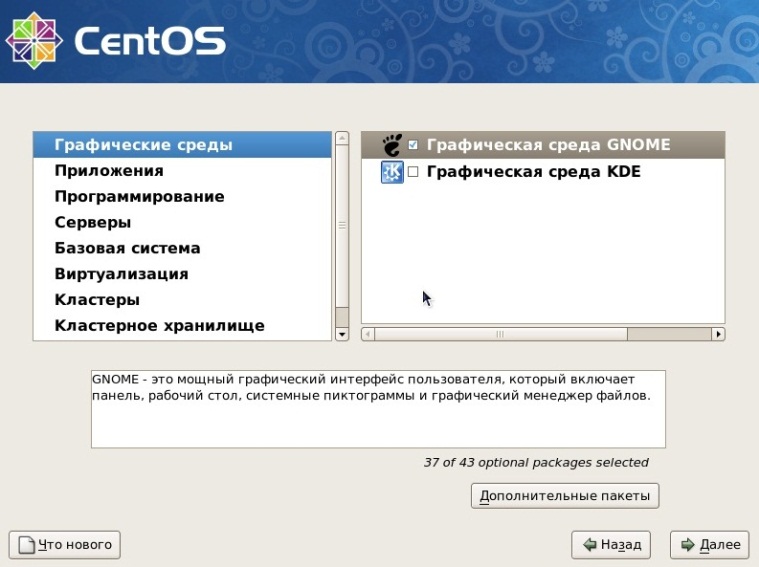Select the Кластеры category
This screenshot has width=759, height=567.
click(182, 300)
